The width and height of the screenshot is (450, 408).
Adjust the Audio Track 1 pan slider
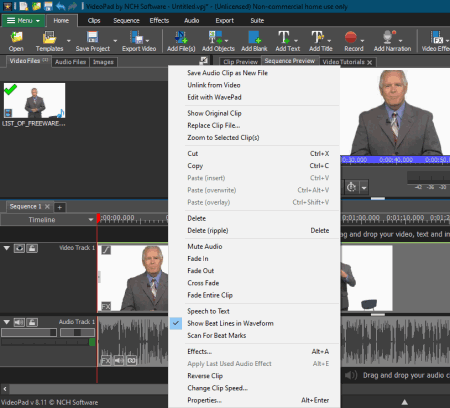(77, 332)
